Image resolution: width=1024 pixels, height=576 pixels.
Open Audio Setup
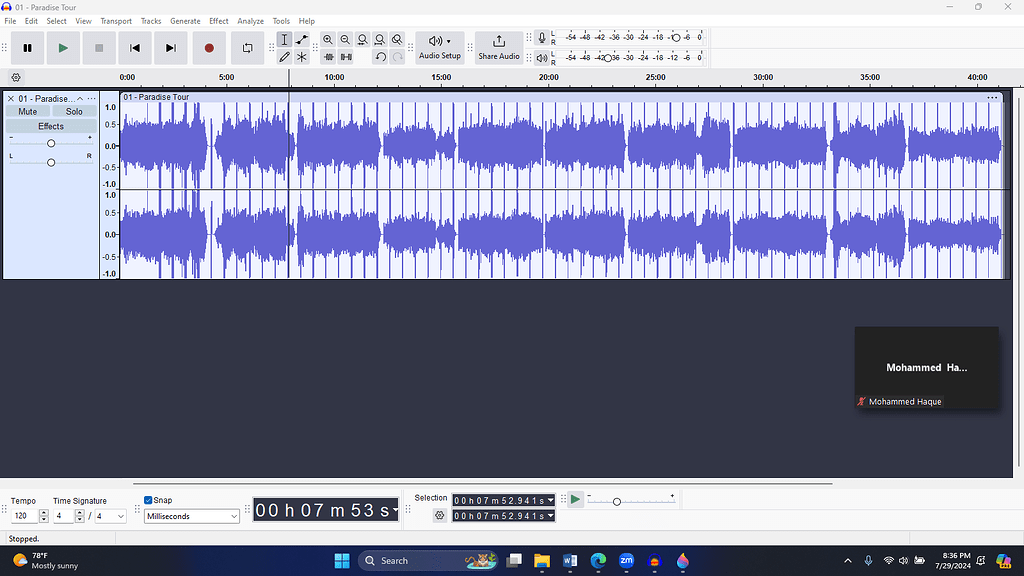[x=438, y=47]
